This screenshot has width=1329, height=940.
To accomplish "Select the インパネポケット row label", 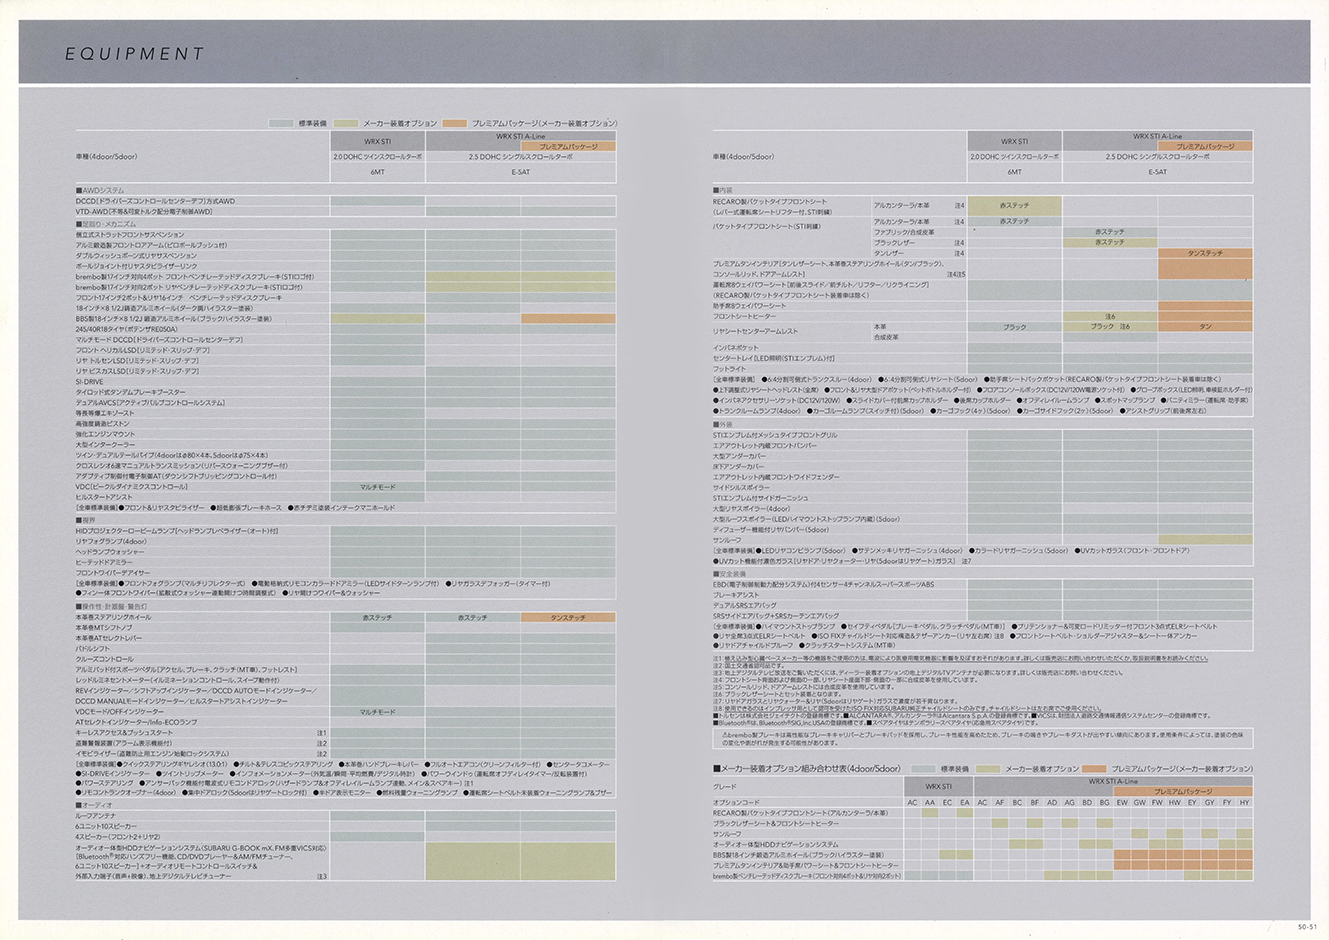I will pos(735,348).
